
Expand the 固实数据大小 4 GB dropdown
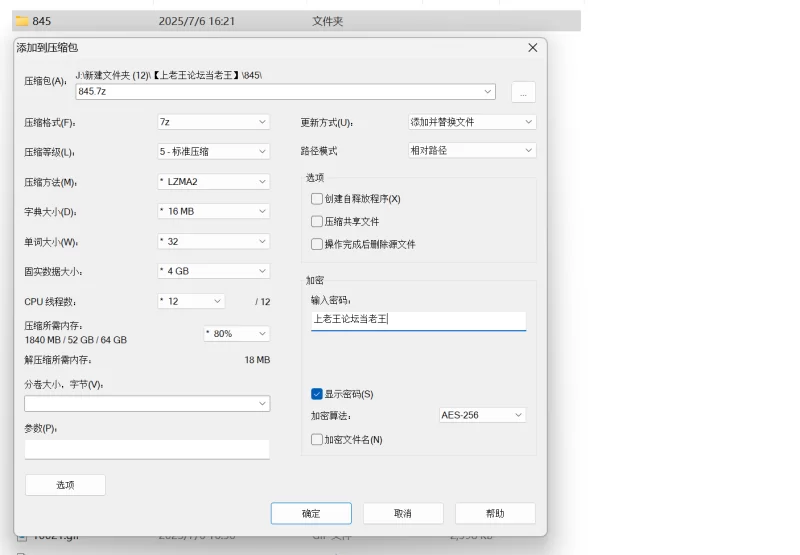coord(212,271)
